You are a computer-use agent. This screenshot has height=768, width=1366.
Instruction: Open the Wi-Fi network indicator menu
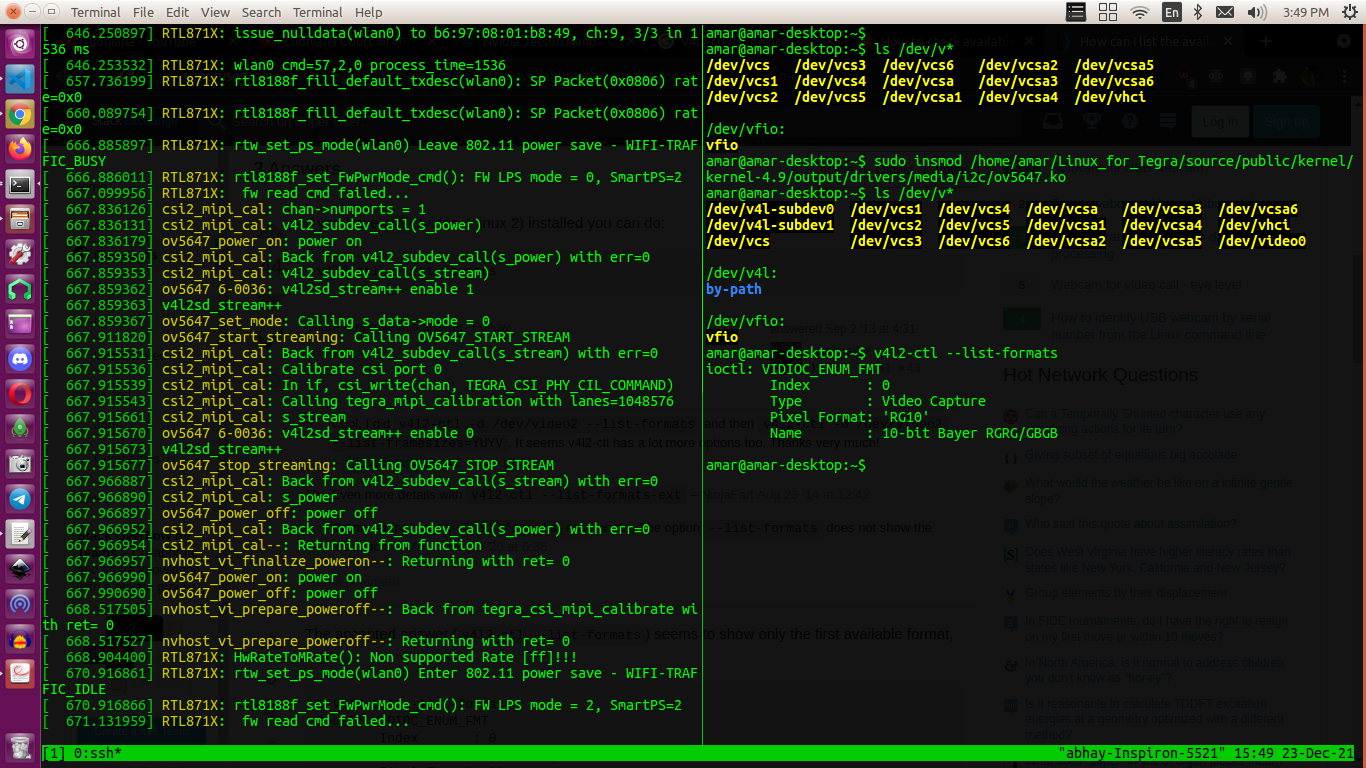1139,11
